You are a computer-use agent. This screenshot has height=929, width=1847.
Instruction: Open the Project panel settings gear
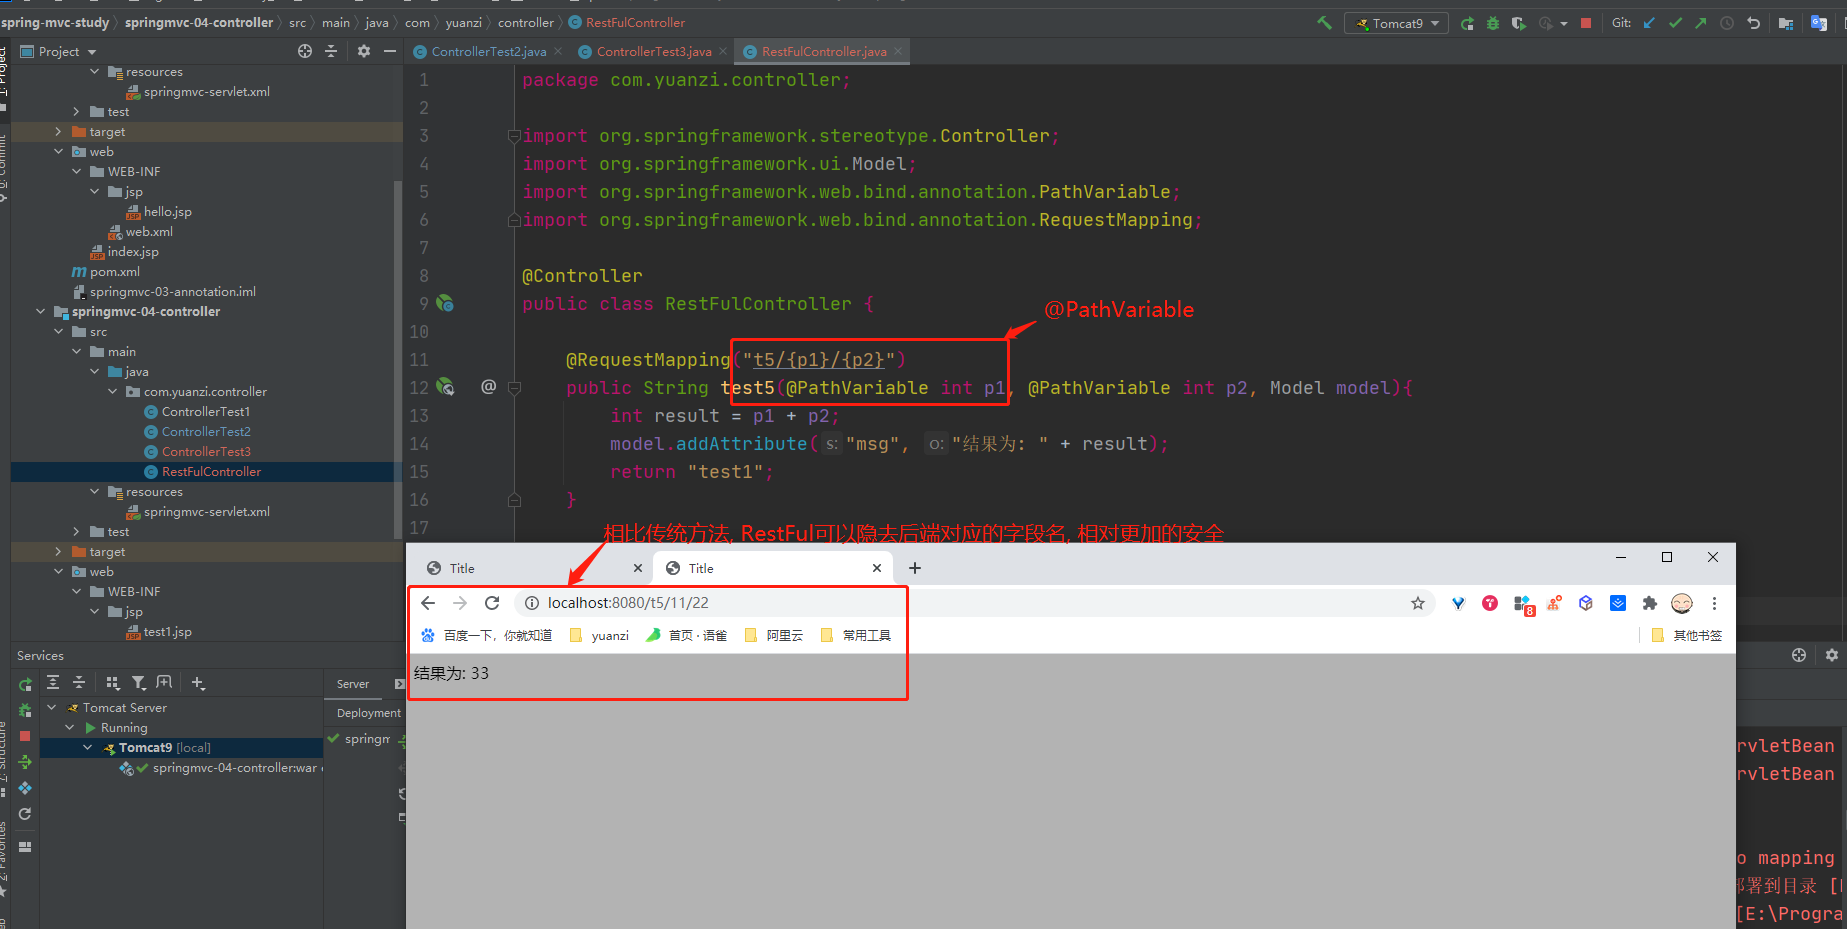(364, 51)
